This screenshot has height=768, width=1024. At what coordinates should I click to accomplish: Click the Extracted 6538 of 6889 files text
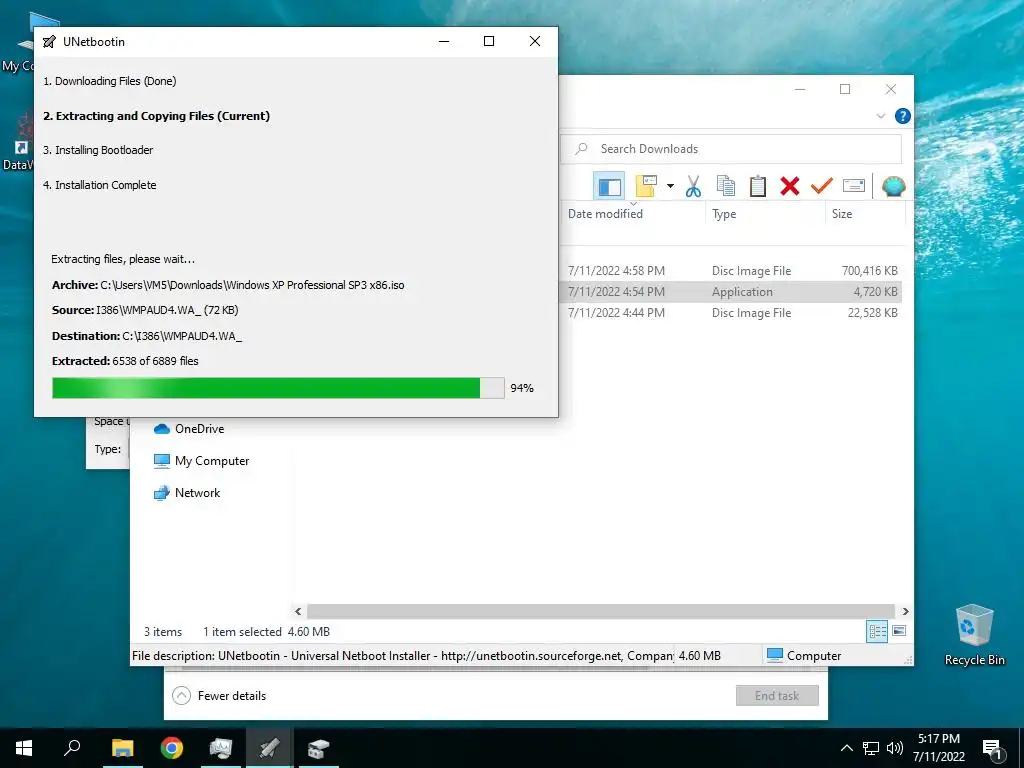coord(125,361)
